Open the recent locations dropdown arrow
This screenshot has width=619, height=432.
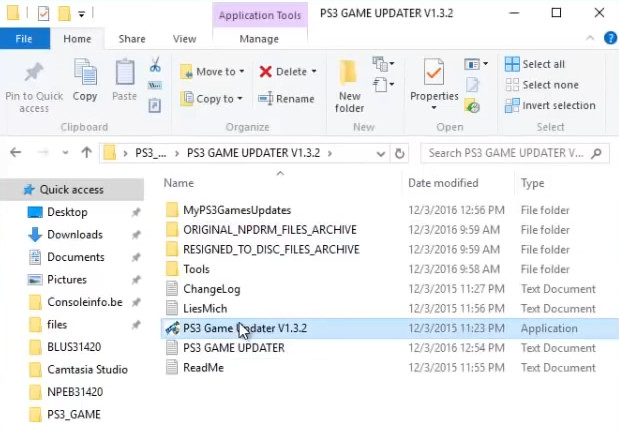[x=65, y=152]
